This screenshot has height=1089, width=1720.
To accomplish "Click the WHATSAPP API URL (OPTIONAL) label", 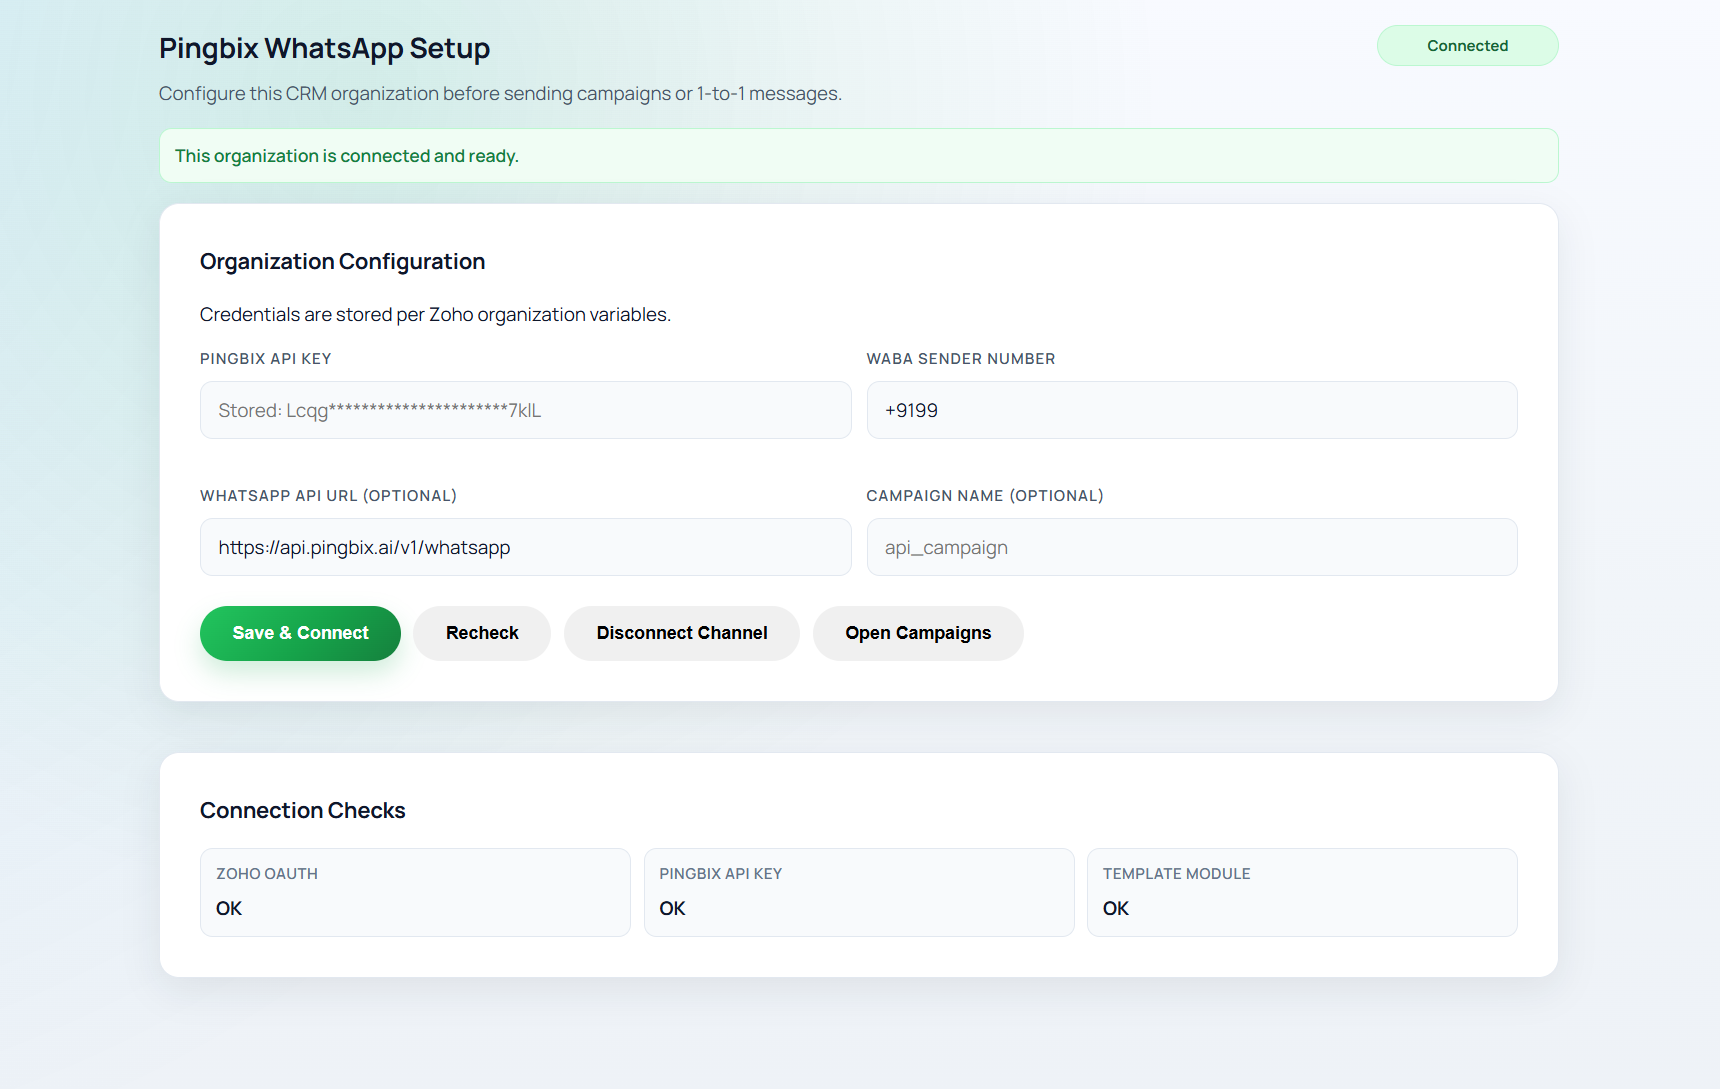I will pyautogui.click(x=328, y=496).
